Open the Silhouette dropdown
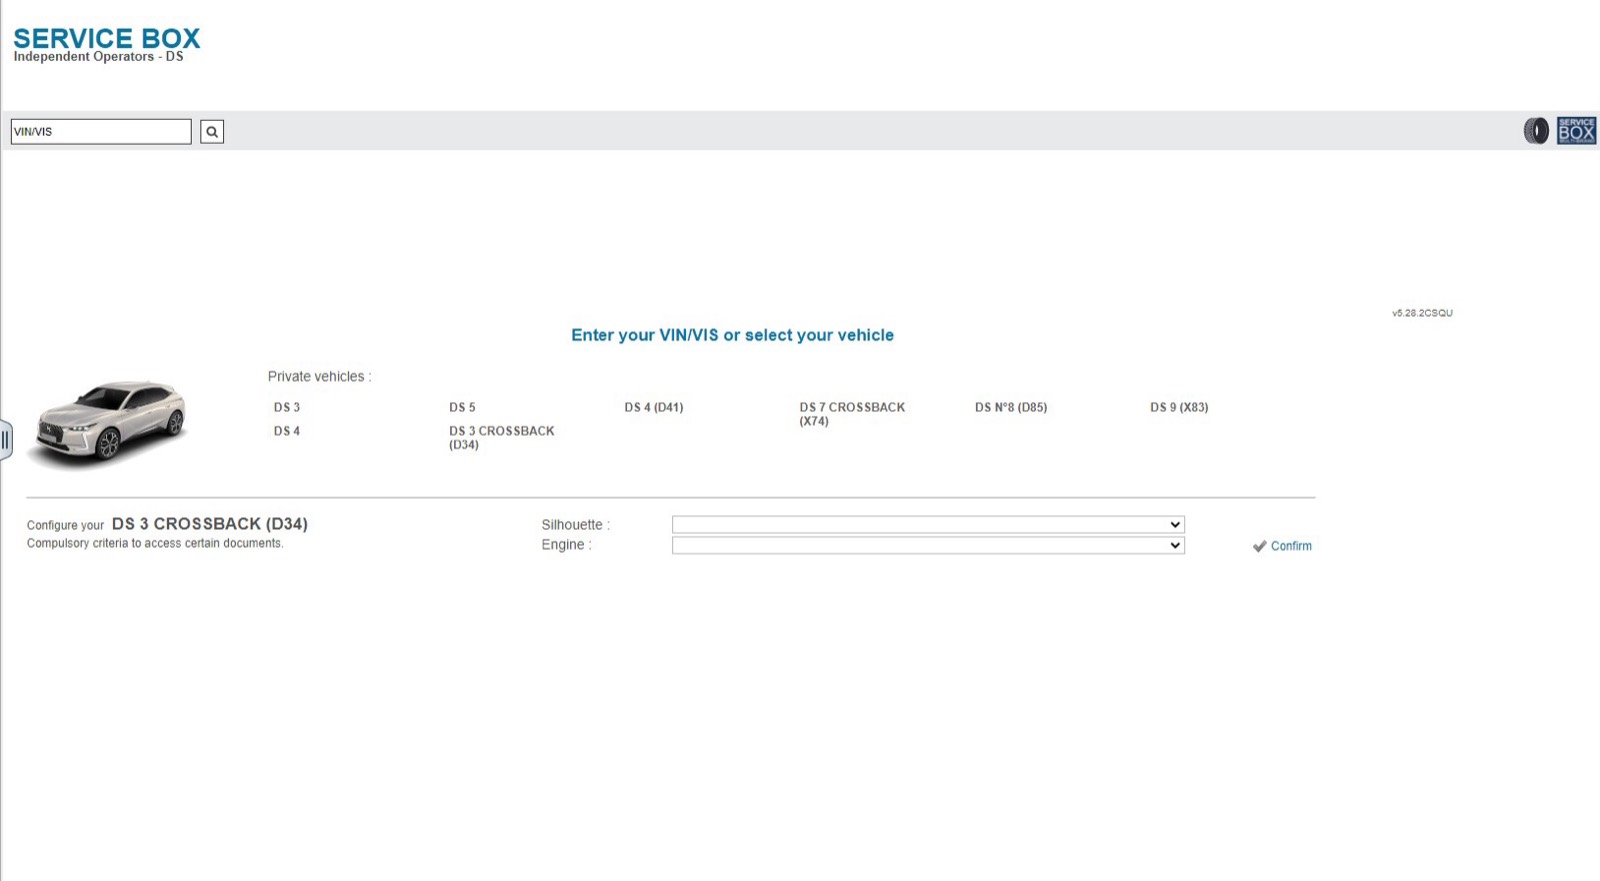Image resolution: width=1600 pixels, height=881 pixels. click(928, 524)
